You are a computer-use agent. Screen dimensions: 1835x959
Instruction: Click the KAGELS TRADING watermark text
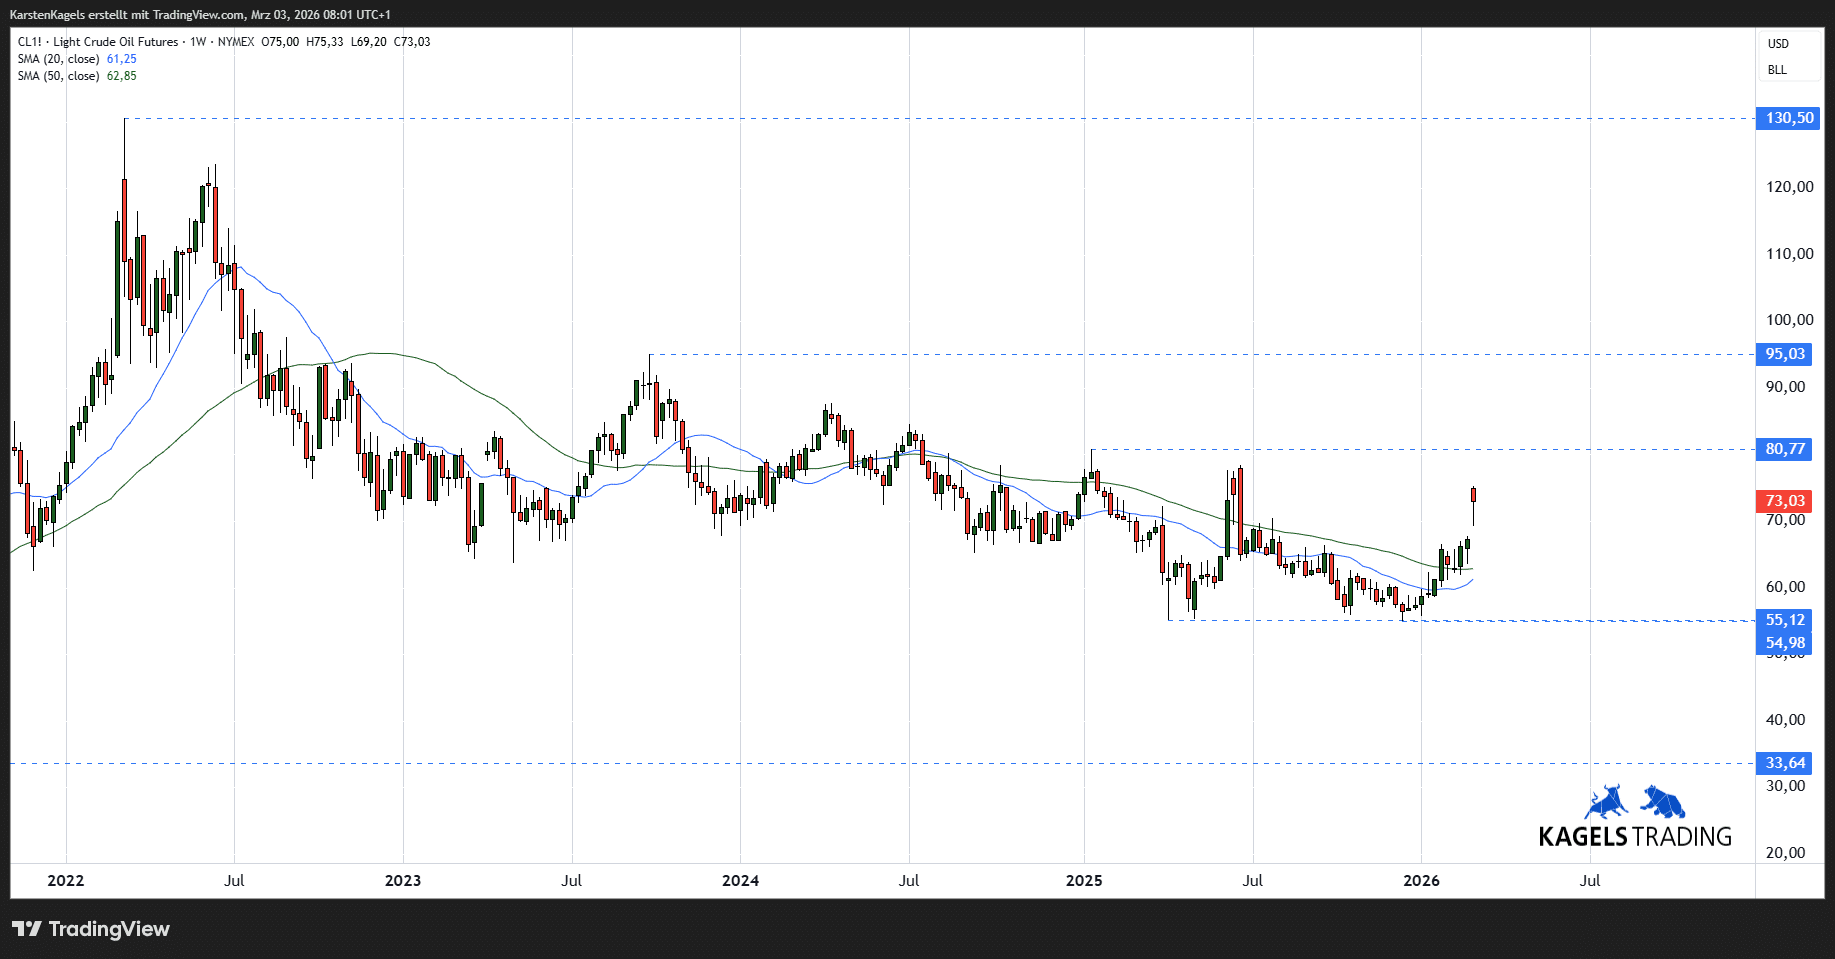tap(1635, 836)
